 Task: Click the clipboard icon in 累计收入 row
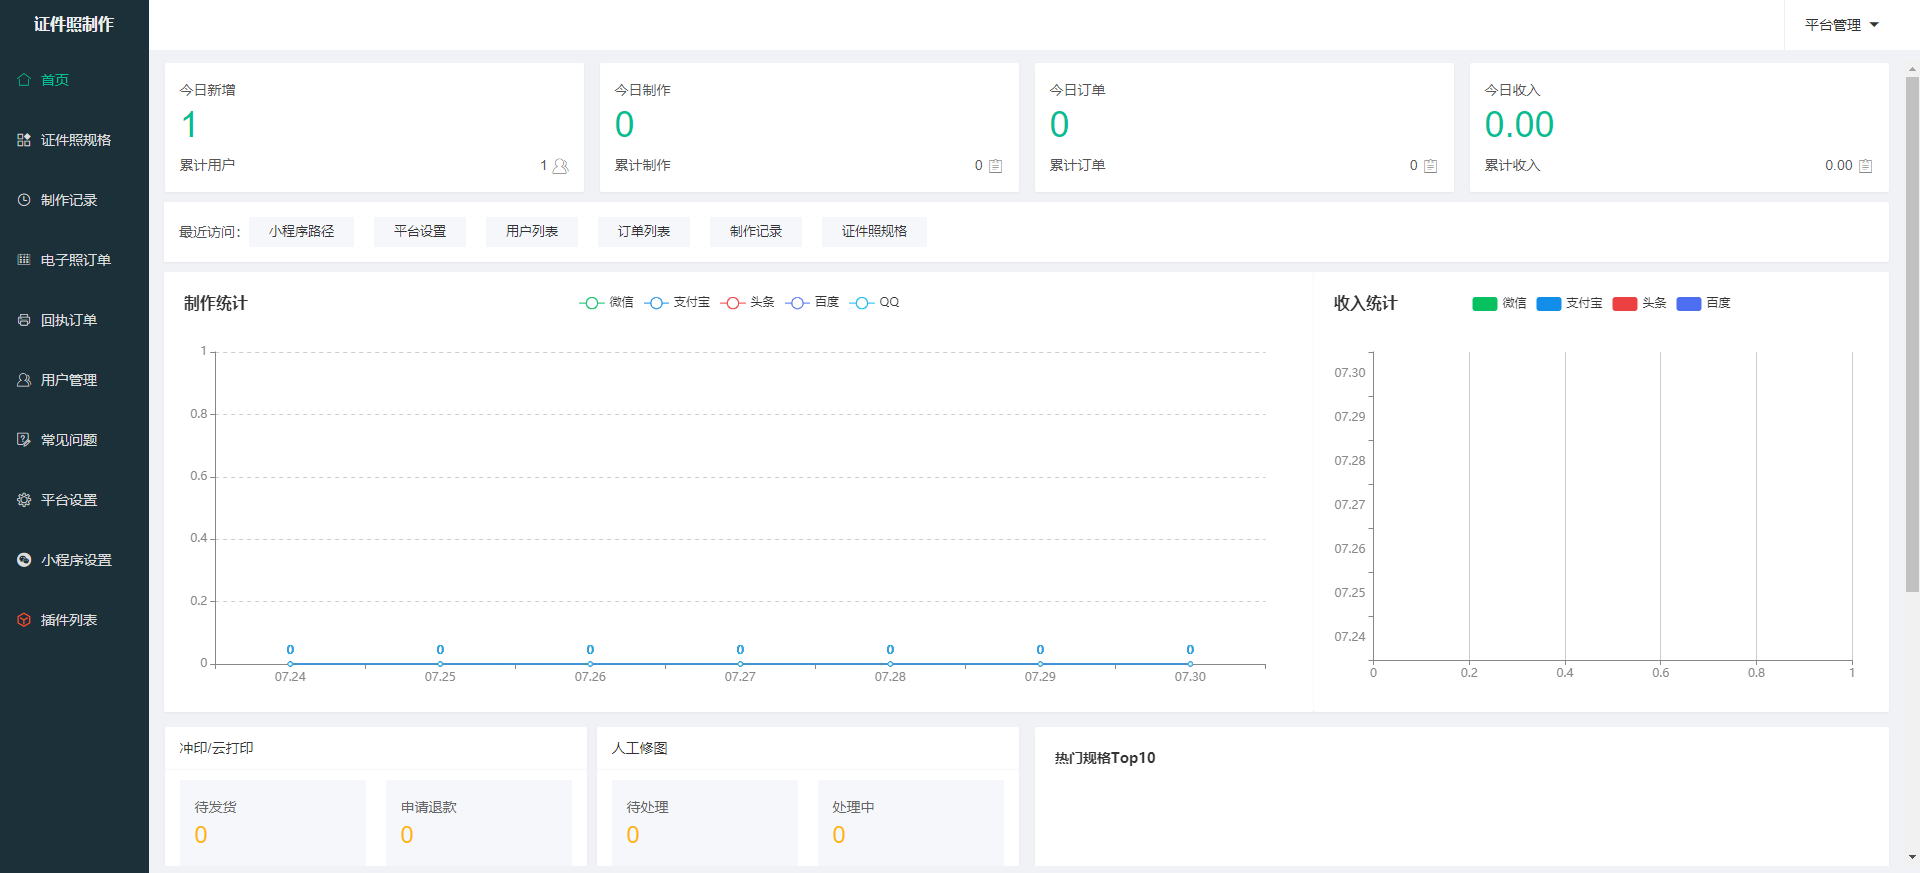(x=1865, y=166)
